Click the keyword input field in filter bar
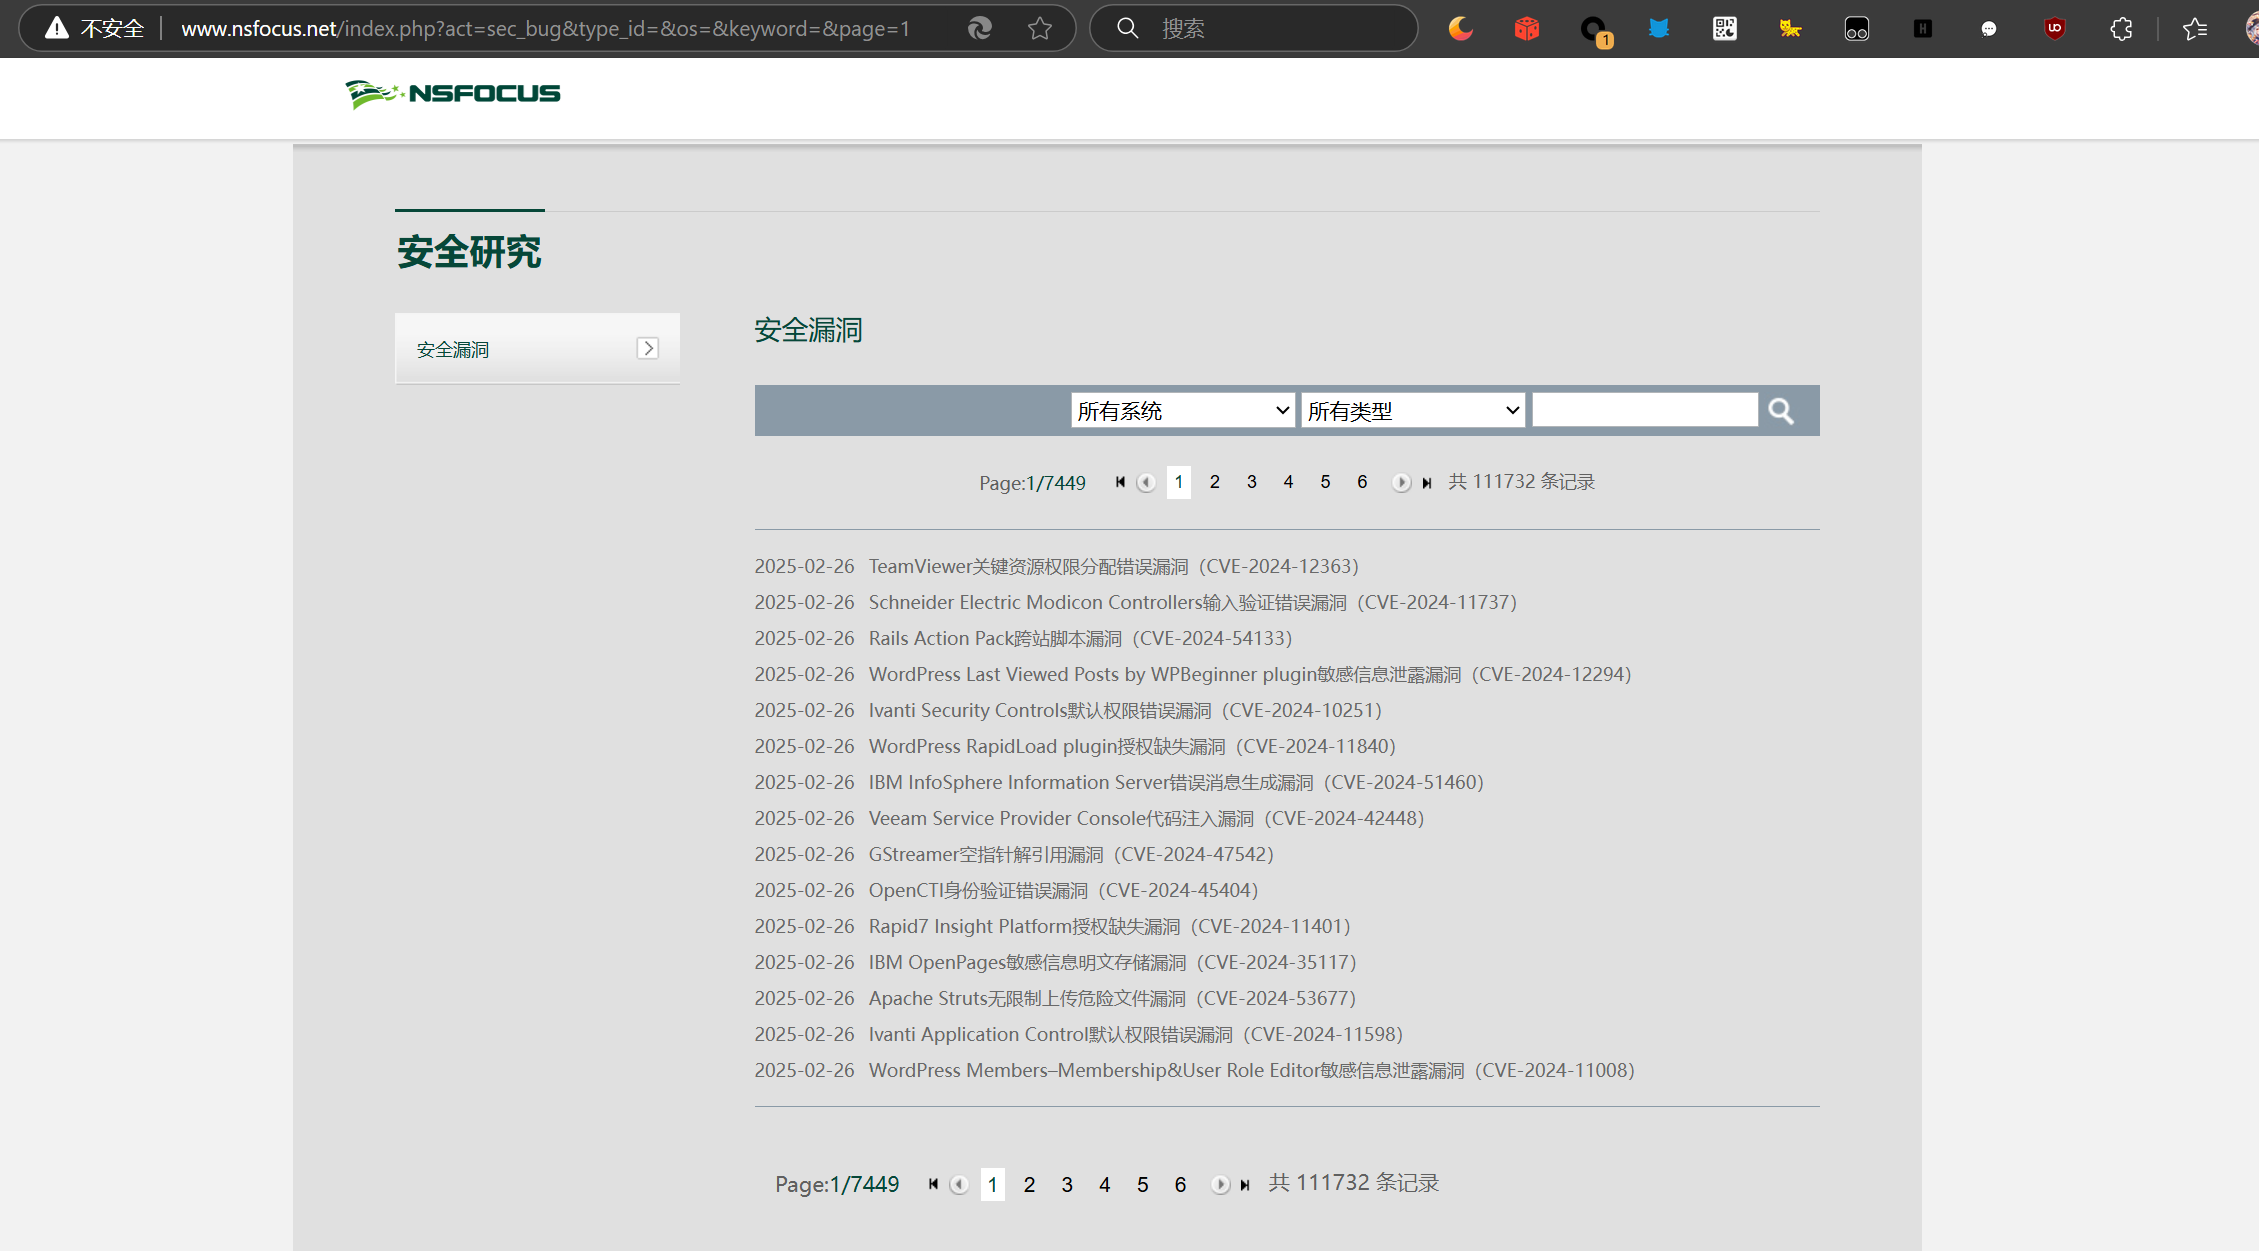2259x1251 pixels. (x=1645, y=410)
